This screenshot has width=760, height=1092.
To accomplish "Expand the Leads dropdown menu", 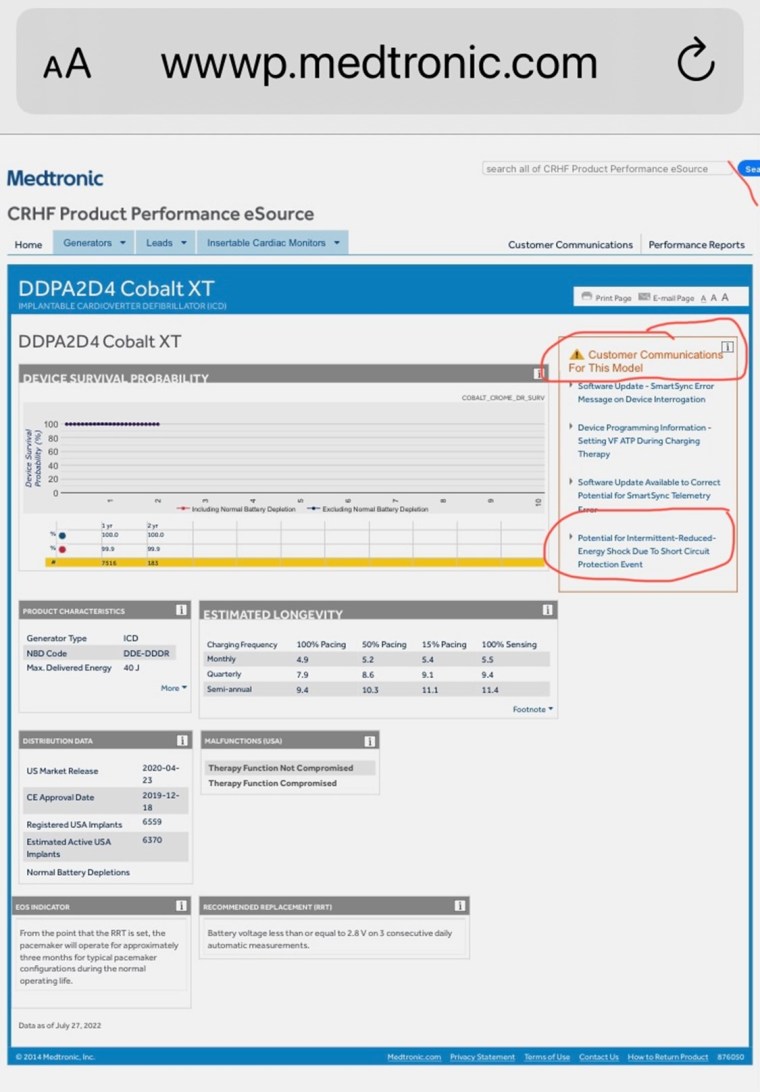I will tap(166, 242).
